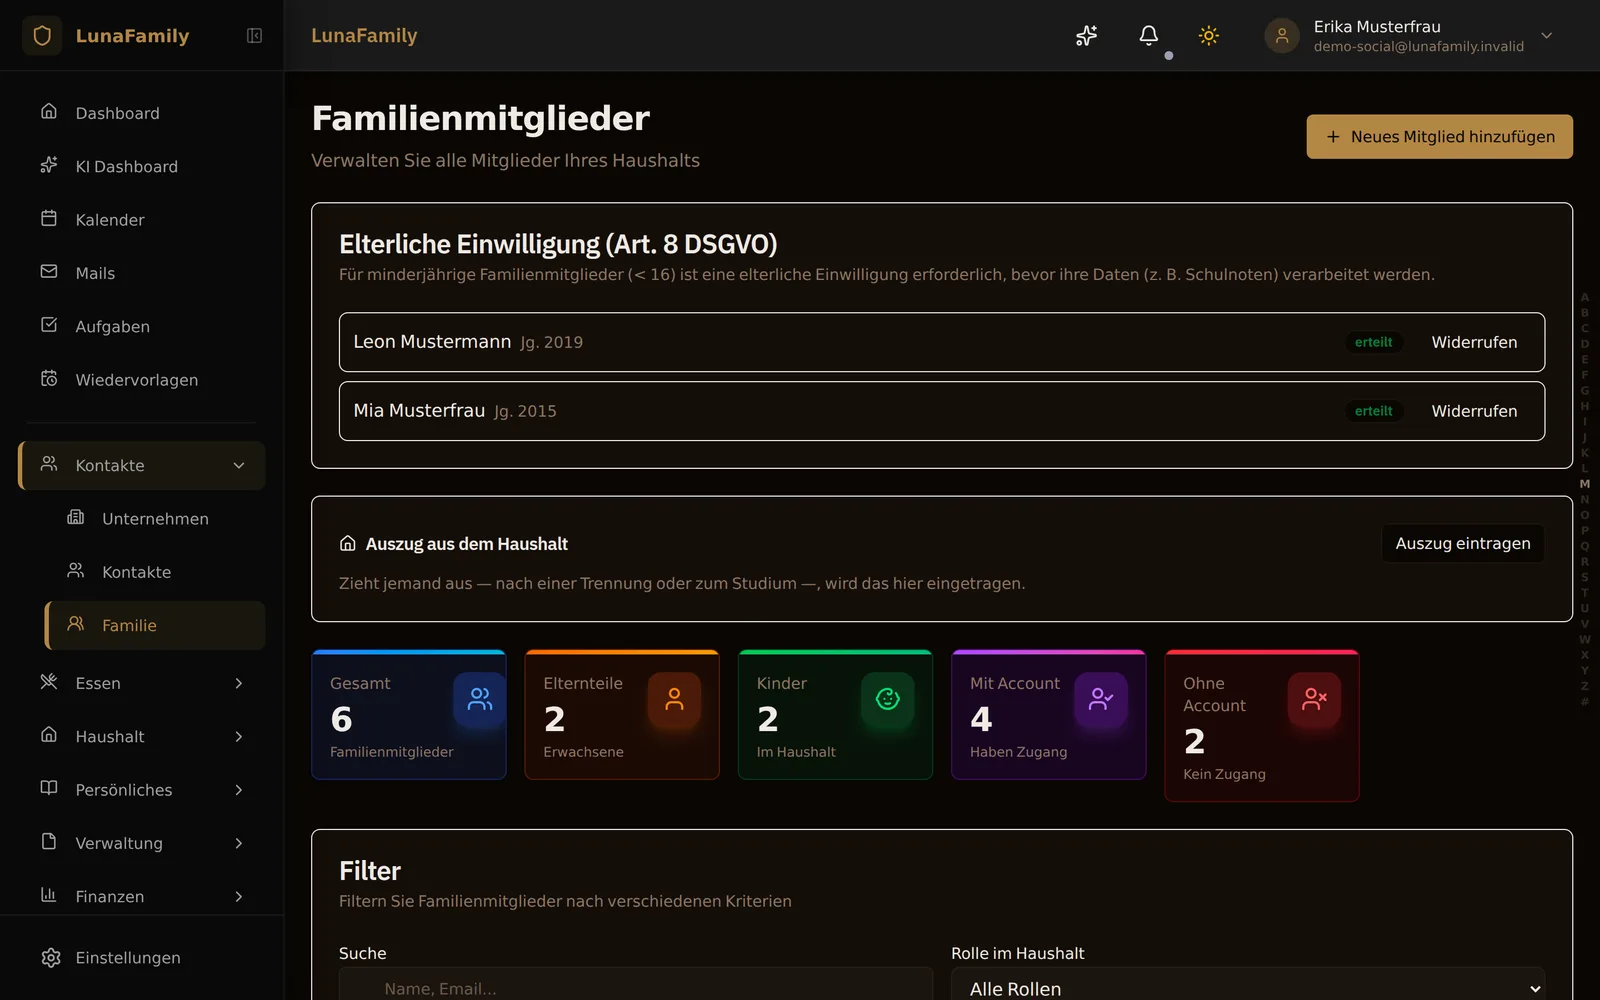
Task: Select the Familie submenu item
Action: 155,625
